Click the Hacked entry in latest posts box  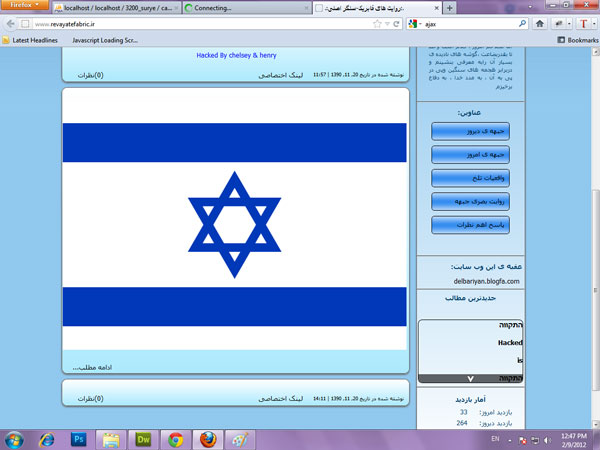(x=510, y=342)
